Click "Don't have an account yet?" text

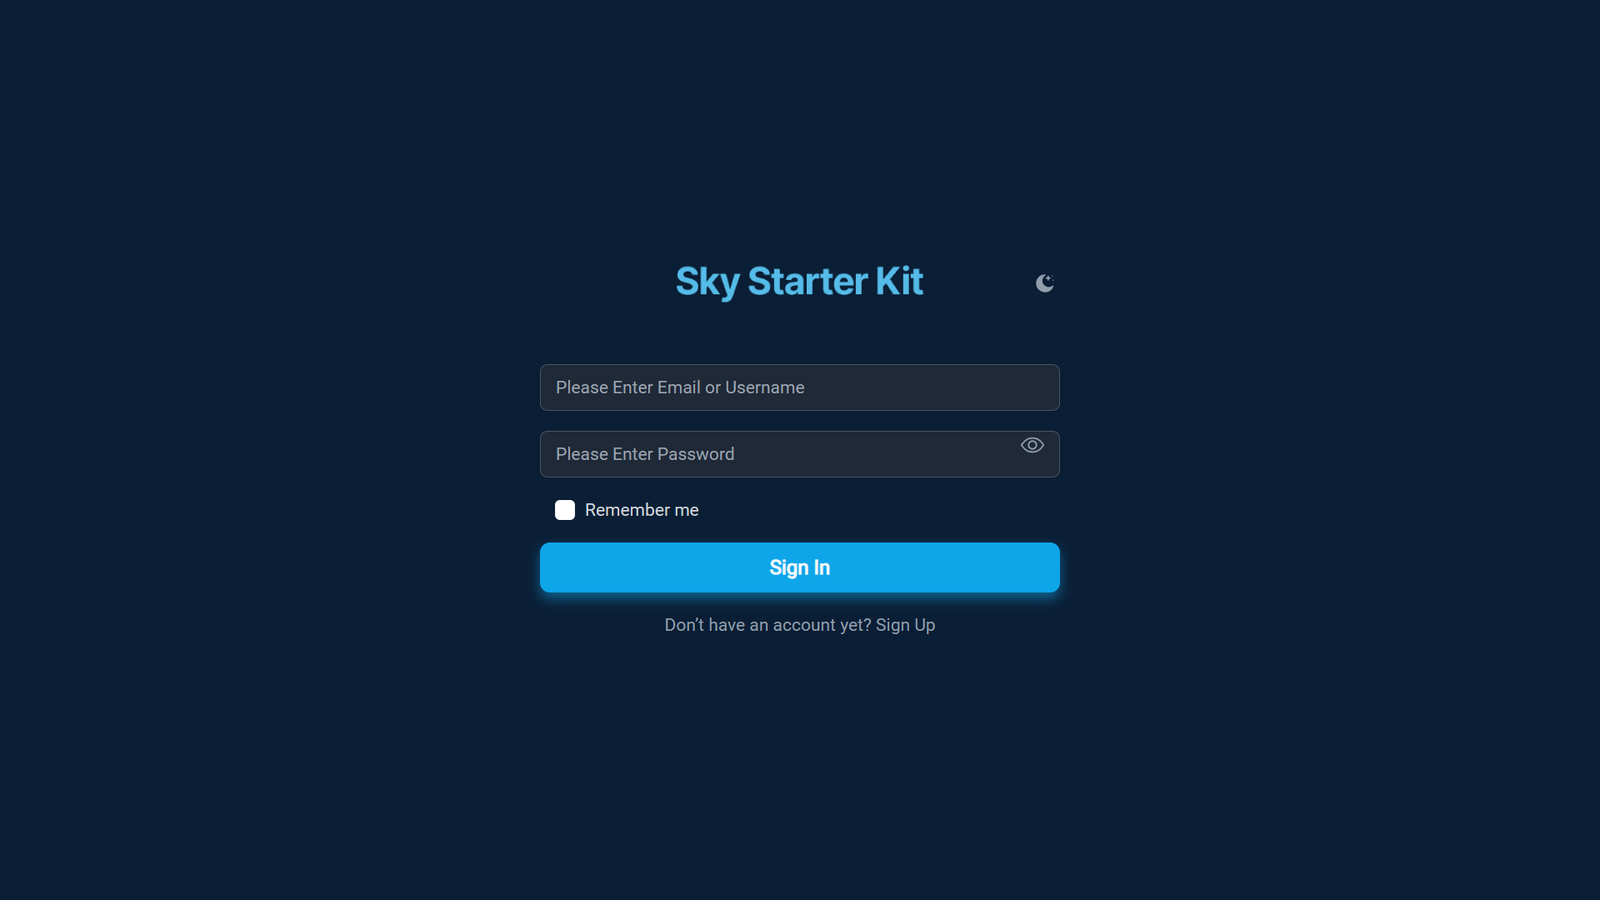click(x=768, y=625)
